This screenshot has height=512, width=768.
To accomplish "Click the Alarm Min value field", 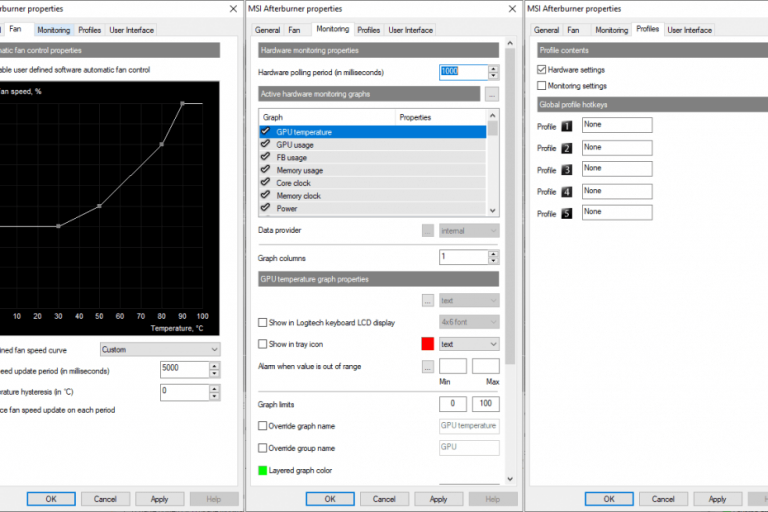I will [453, 366].
